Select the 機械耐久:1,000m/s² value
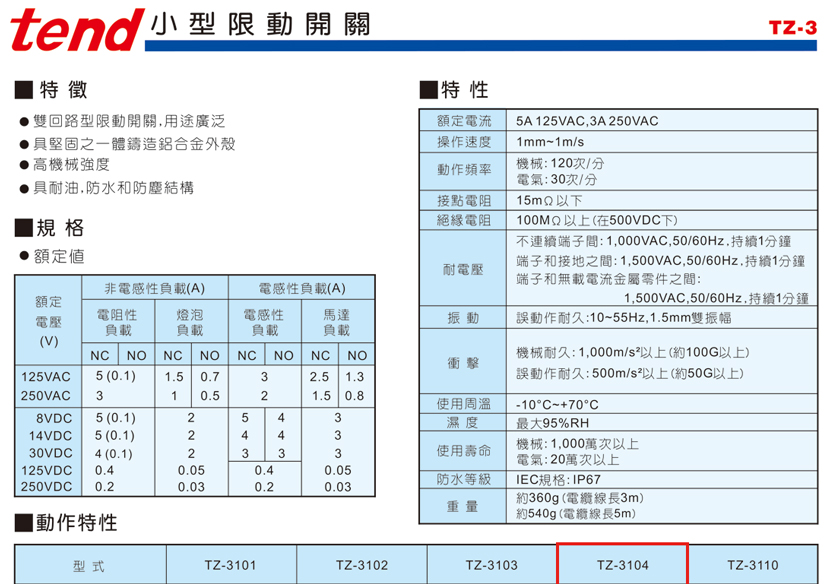The width and height of the screenshot is (830, 584). tap(633, 353)
